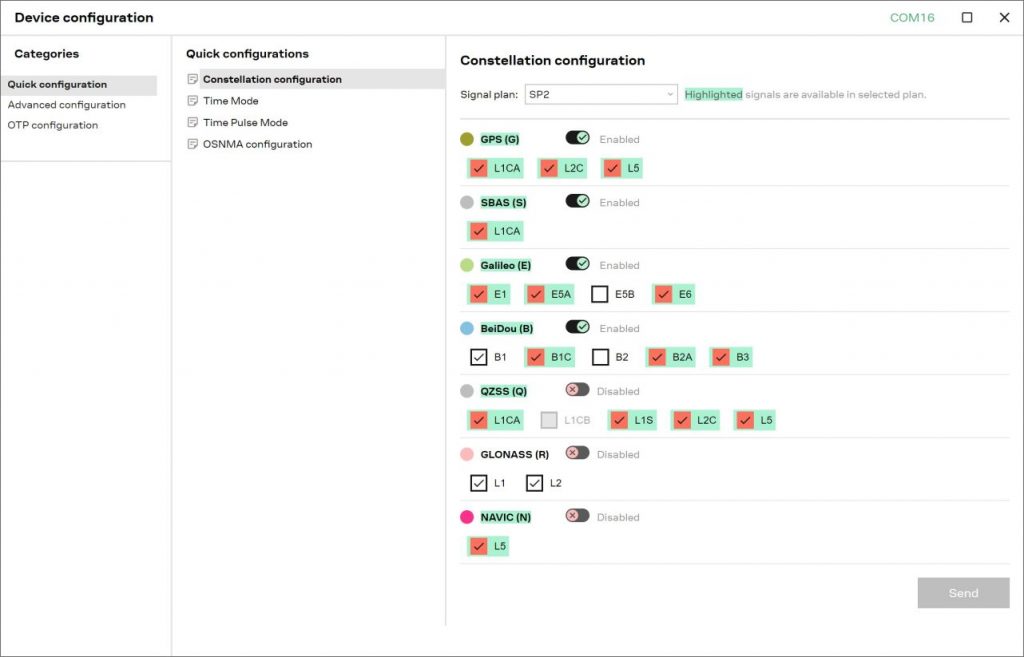This screenshot has width=1024, height=657.
Task: Open OTP configuration category
Action: point(53,126)
